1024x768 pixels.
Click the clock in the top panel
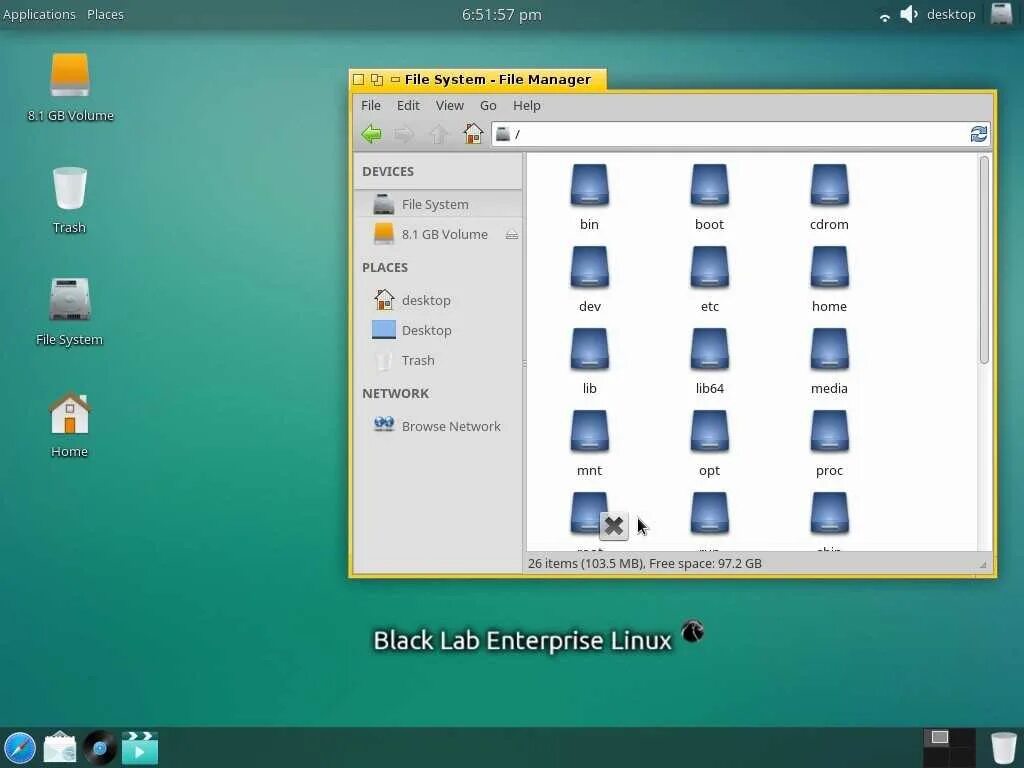[x=502, y=14]
